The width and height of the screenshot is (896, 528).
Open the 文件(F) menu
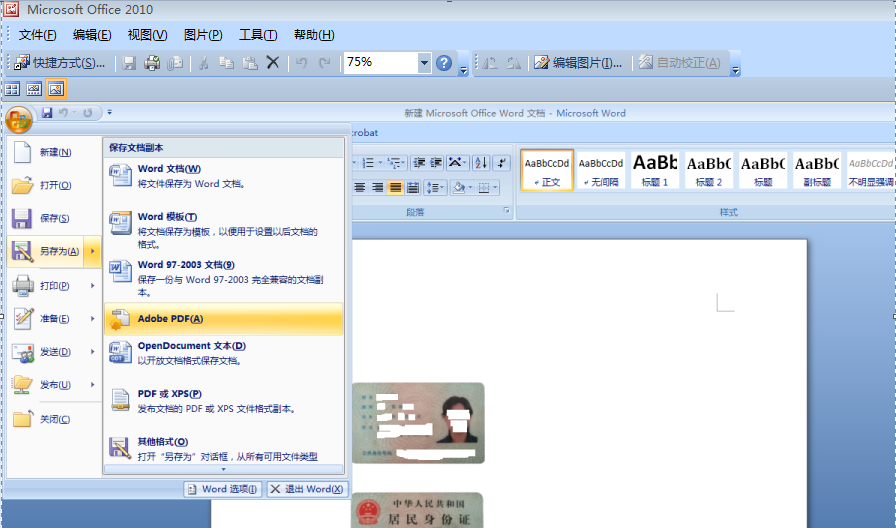coord(37,35)
